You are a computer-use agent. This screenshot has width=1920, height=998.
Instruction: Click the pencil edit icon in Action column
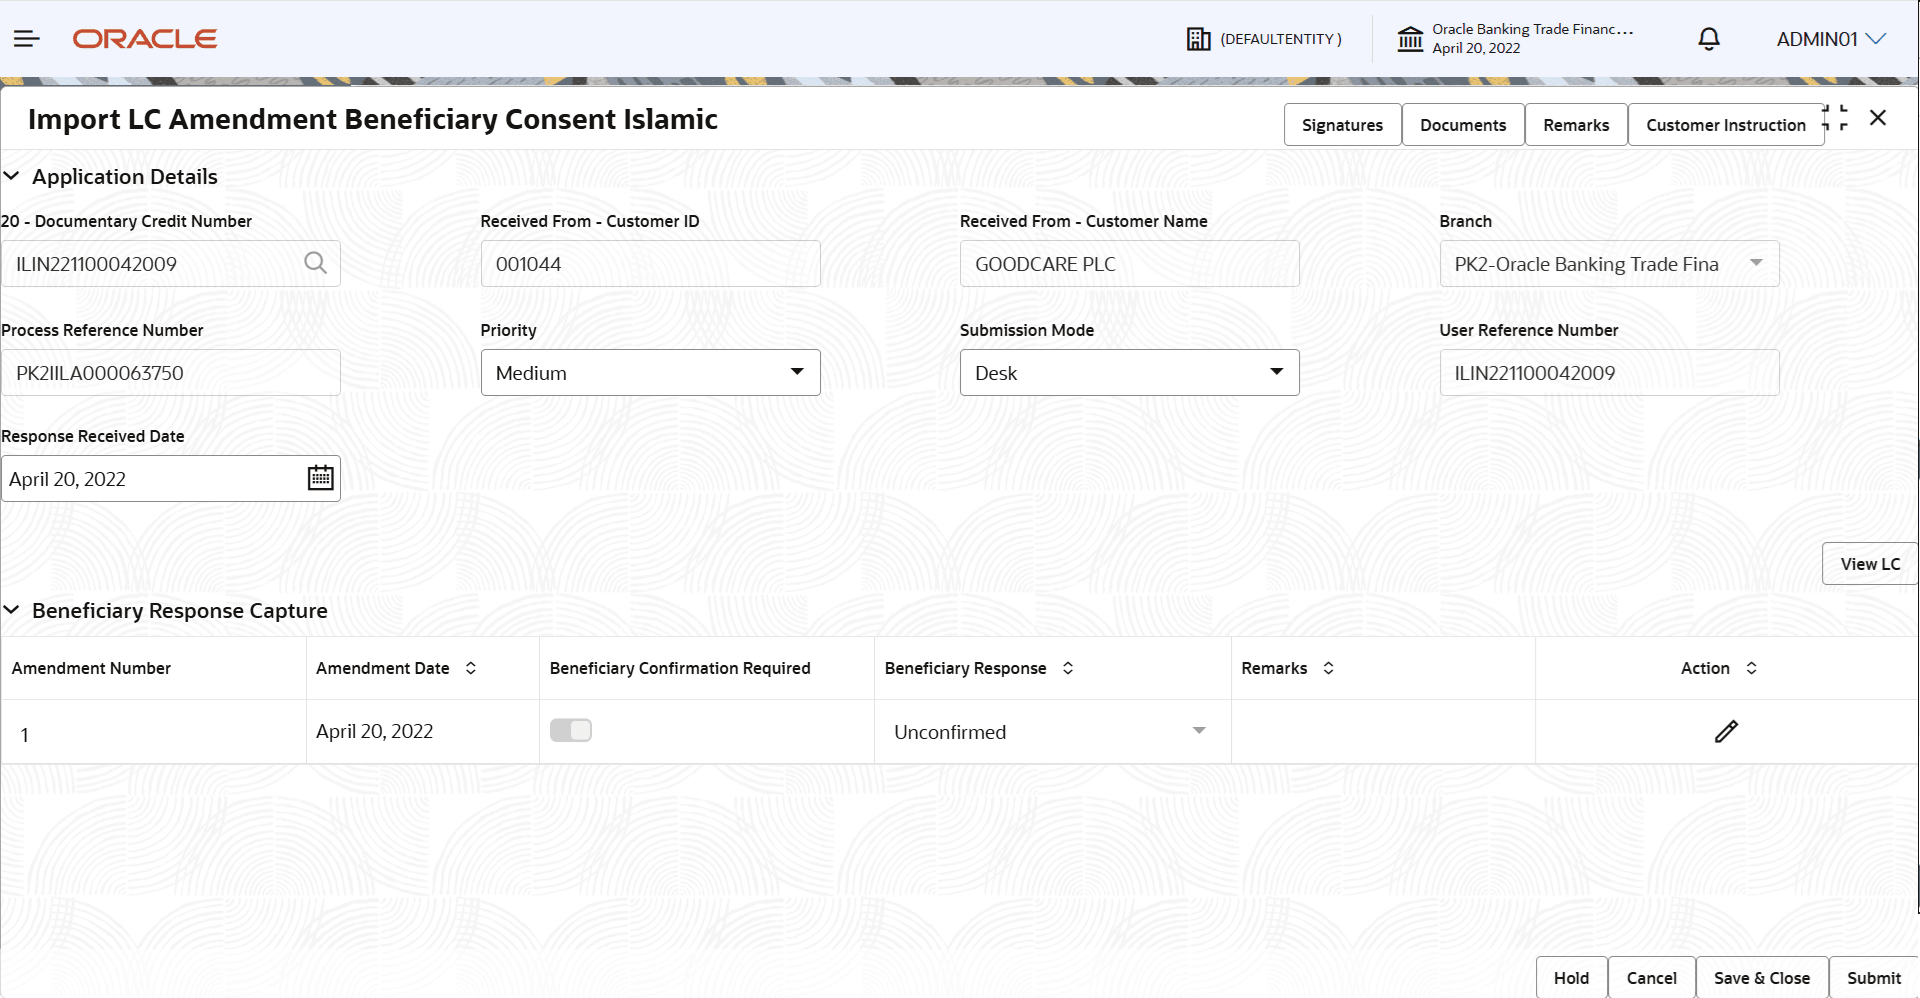pos(1726,732)
